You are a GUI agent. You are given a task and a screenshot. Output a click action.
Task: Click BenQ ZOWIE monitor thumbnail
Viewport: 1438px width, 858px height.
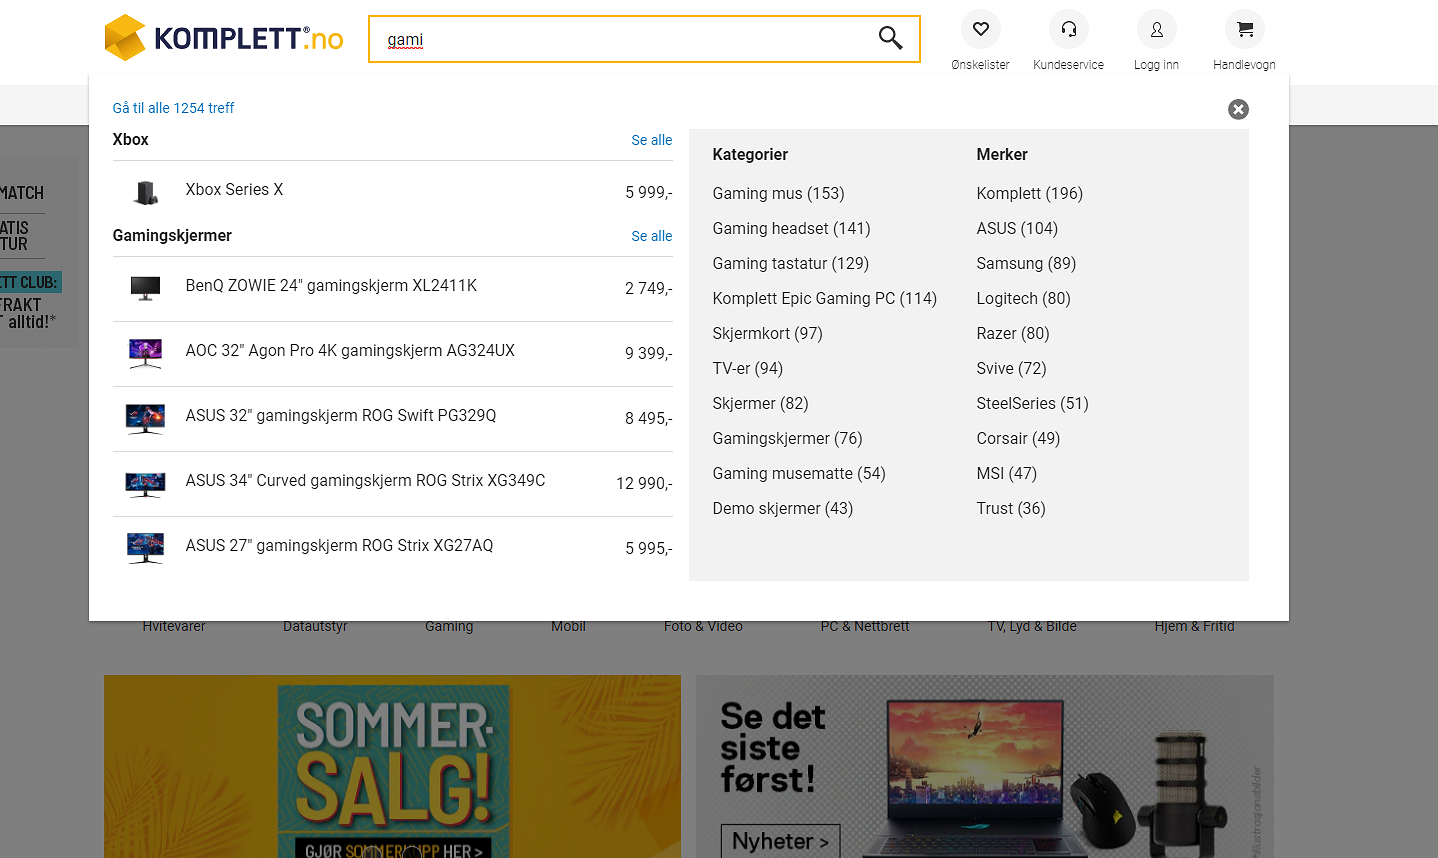[x=146, y=288]
